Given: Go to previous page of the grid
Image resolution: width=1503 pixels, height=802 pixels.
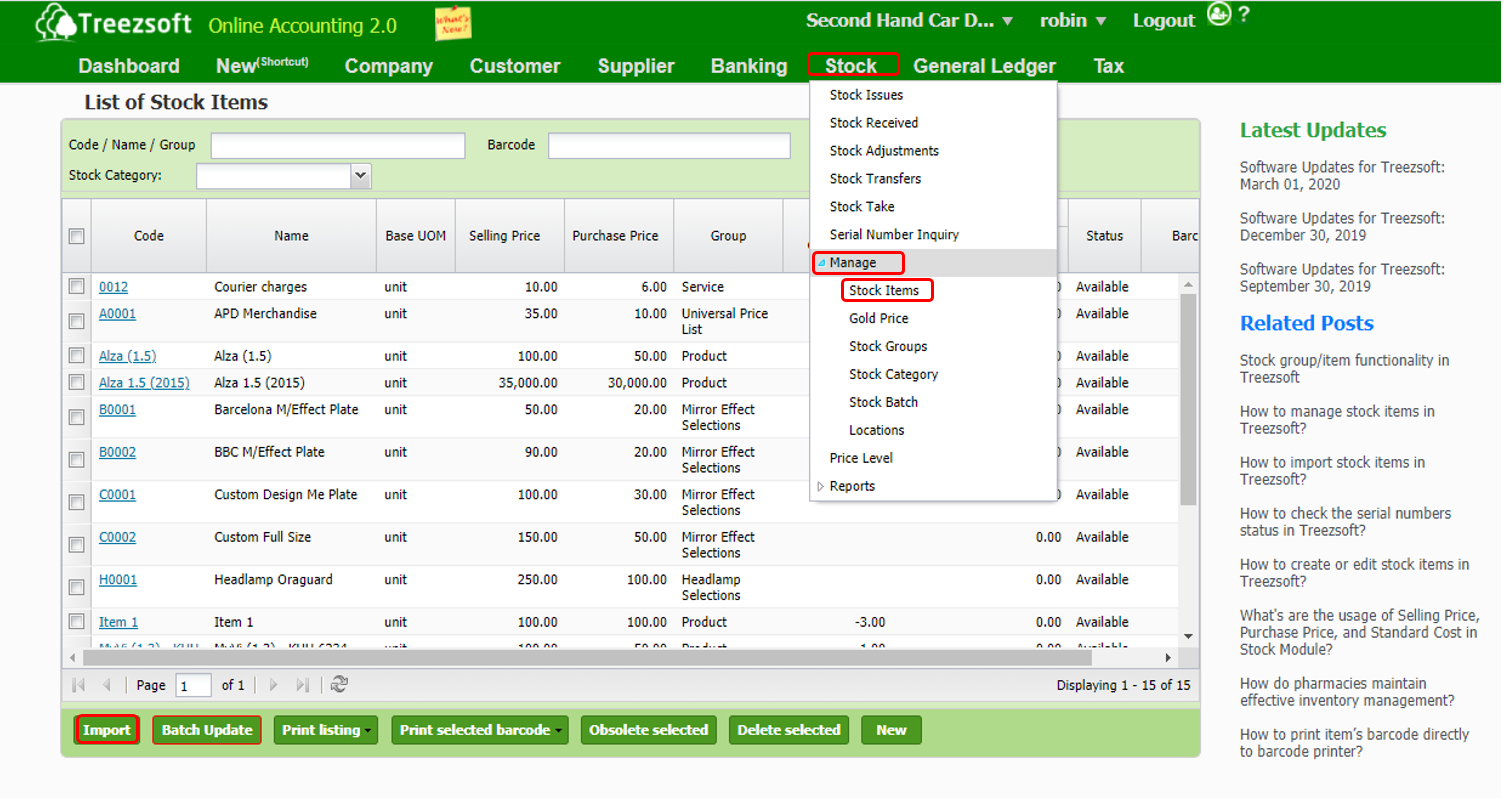Looking at the screenshot, I should pos(106,685).
